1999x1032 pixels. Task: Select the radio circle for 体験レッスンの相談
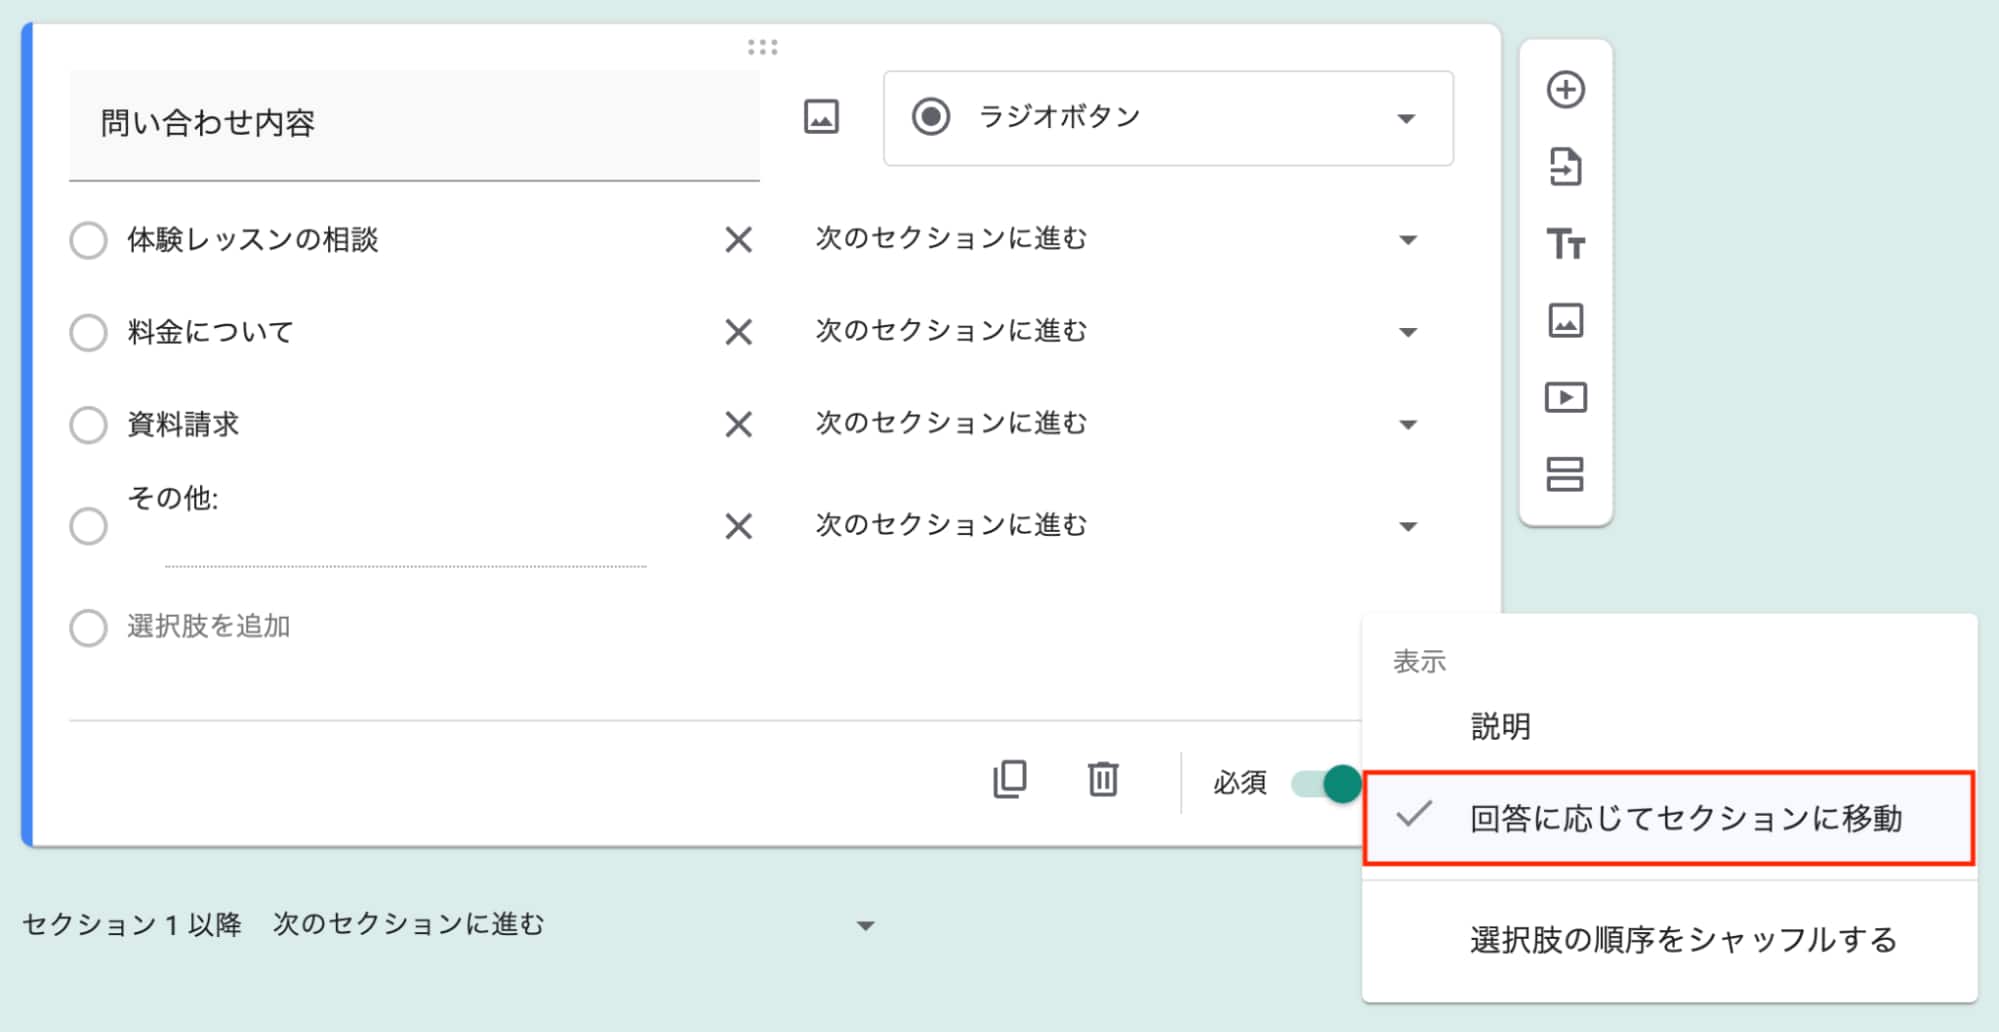click(88, 240)
